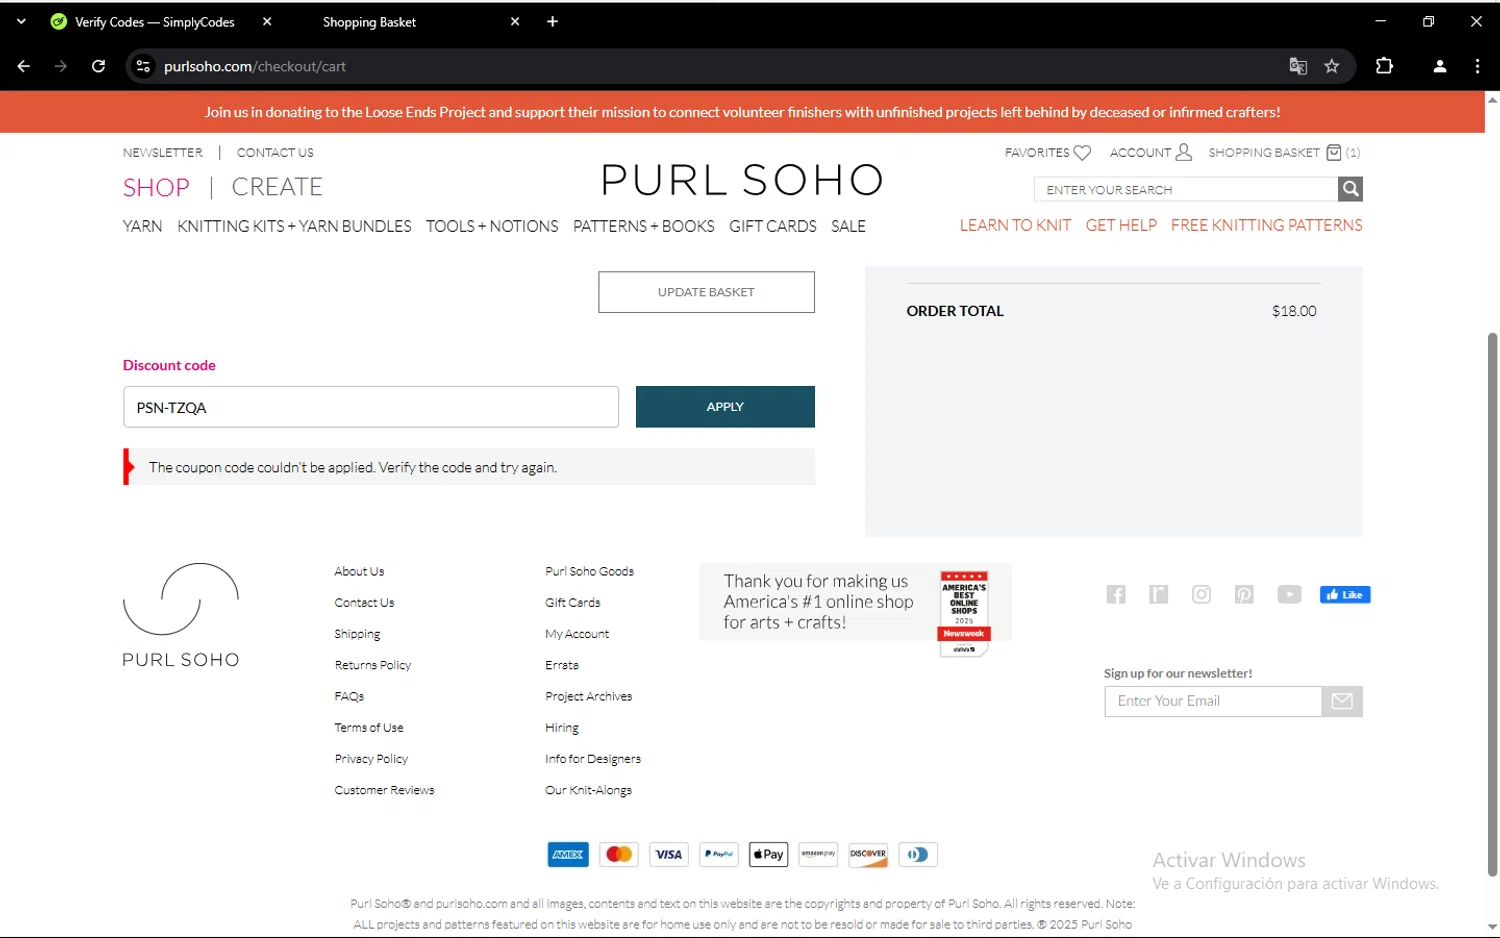Click the Visa payment icon
1500x938 pixels.
668,854
